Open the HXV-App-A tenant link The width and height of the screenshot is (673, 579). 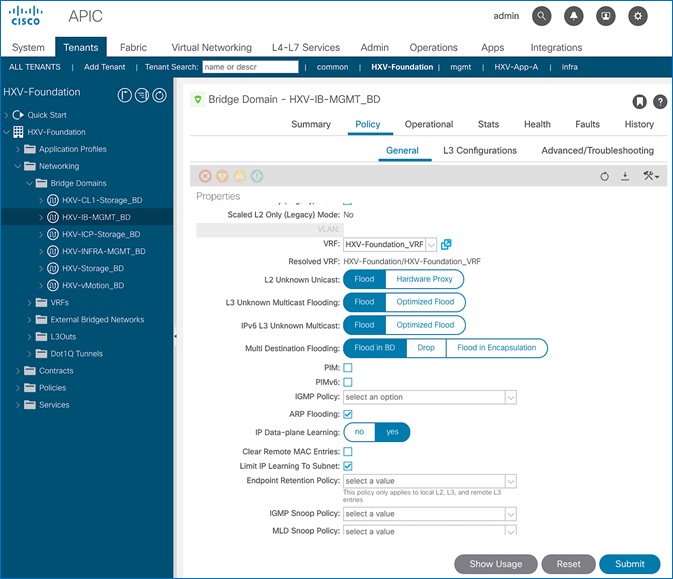click(516, 67)
